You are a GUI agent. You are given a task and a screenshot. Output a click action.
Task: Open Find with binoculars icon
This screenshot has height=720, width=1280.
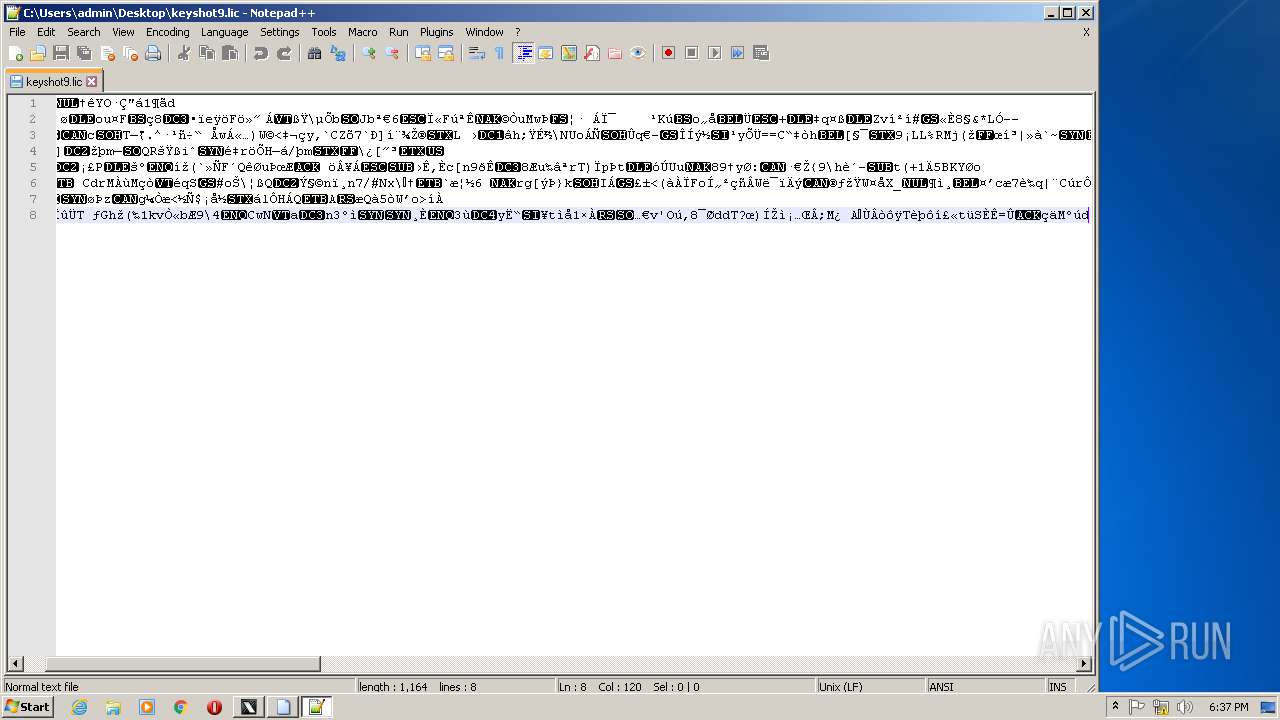pyautogui.click(x=315, y=53)
